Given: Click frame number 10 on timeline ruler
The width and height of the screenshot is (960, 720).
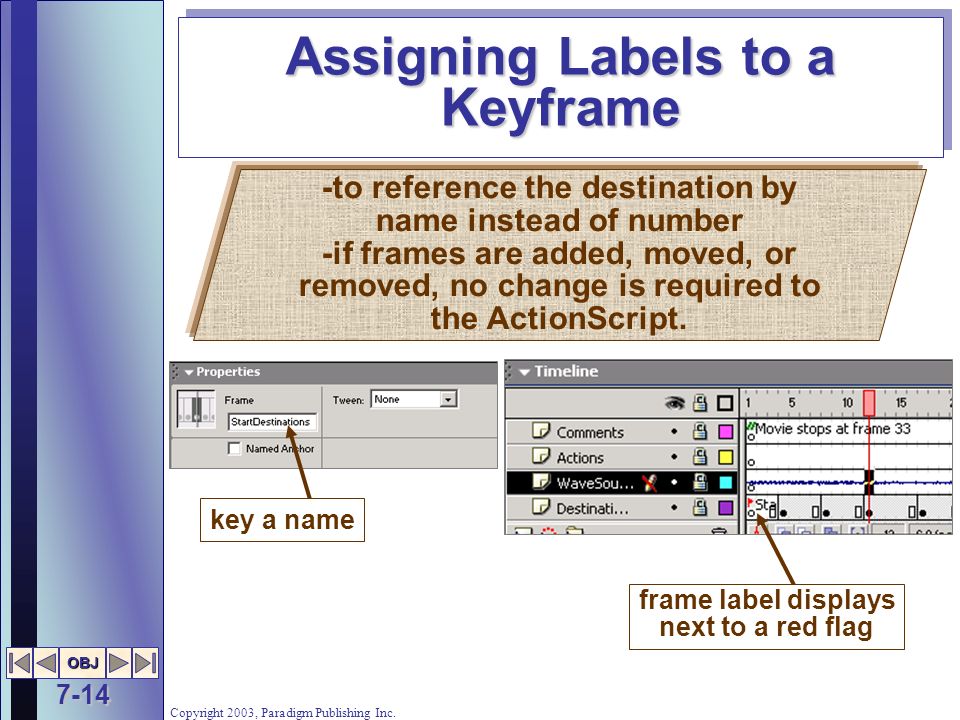Looking at the screenshot, I should point(847,403).
